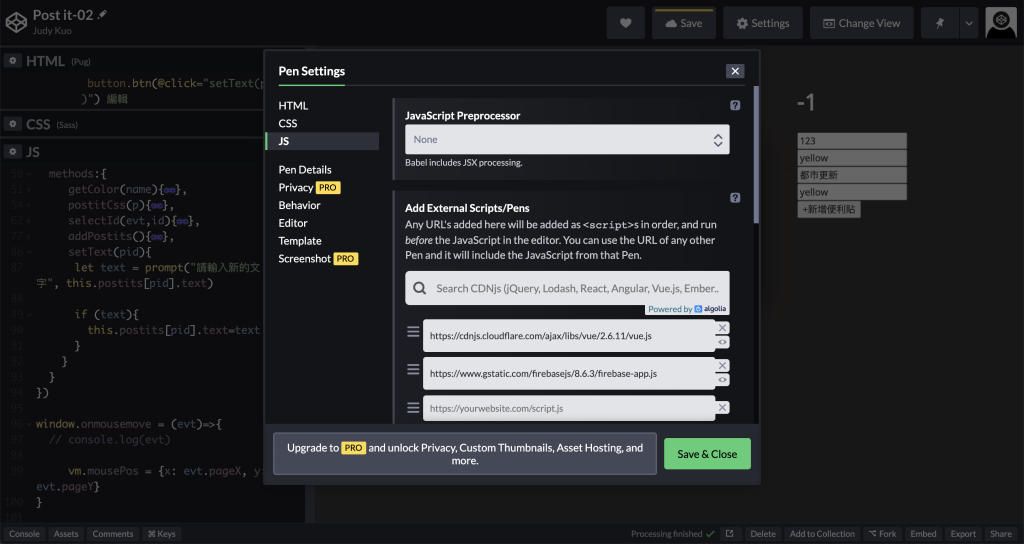Expand folded getColor code on line 51
This screenshot has width=1024, height=544.
click(170, 190)
